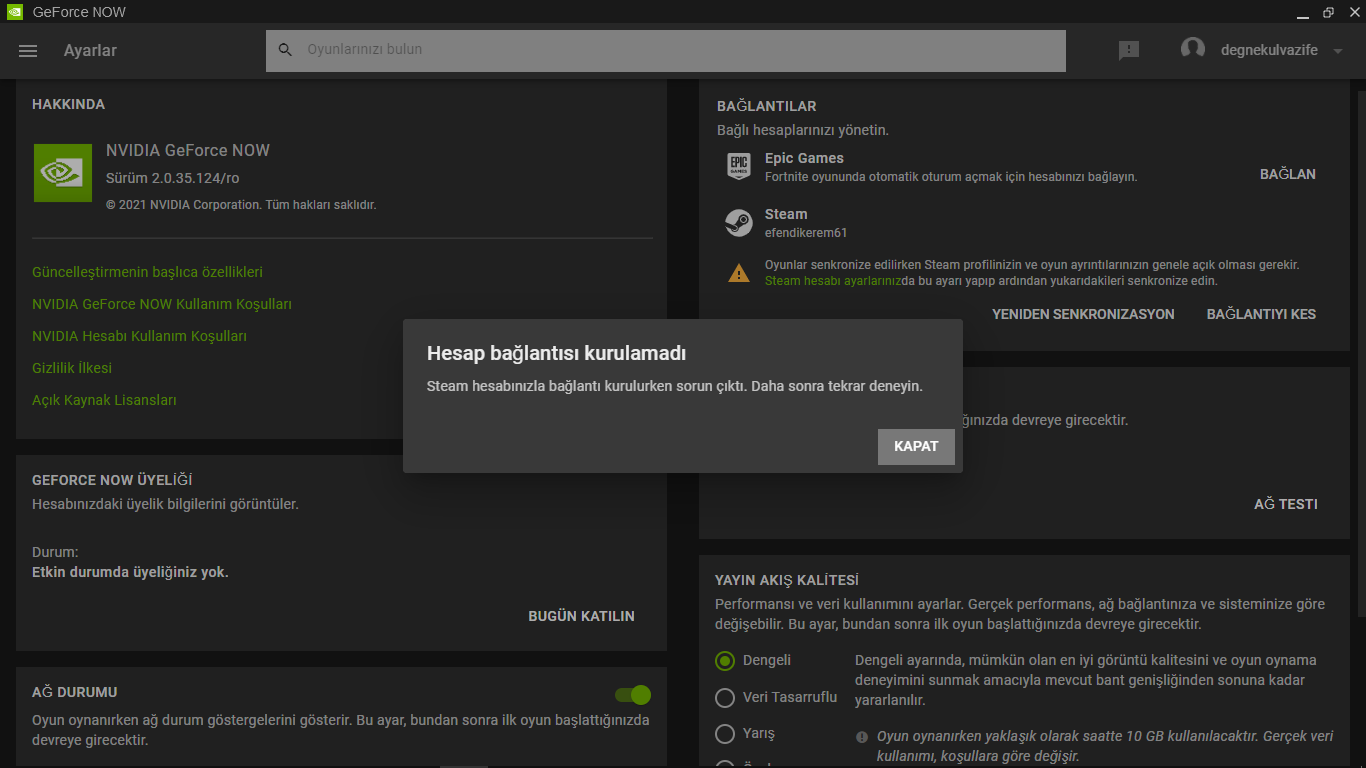Click the GeForce NOW title bar icon
The width and height of the screenshot is (1366, 768).
pyautogui.click(x=15, y=12)
